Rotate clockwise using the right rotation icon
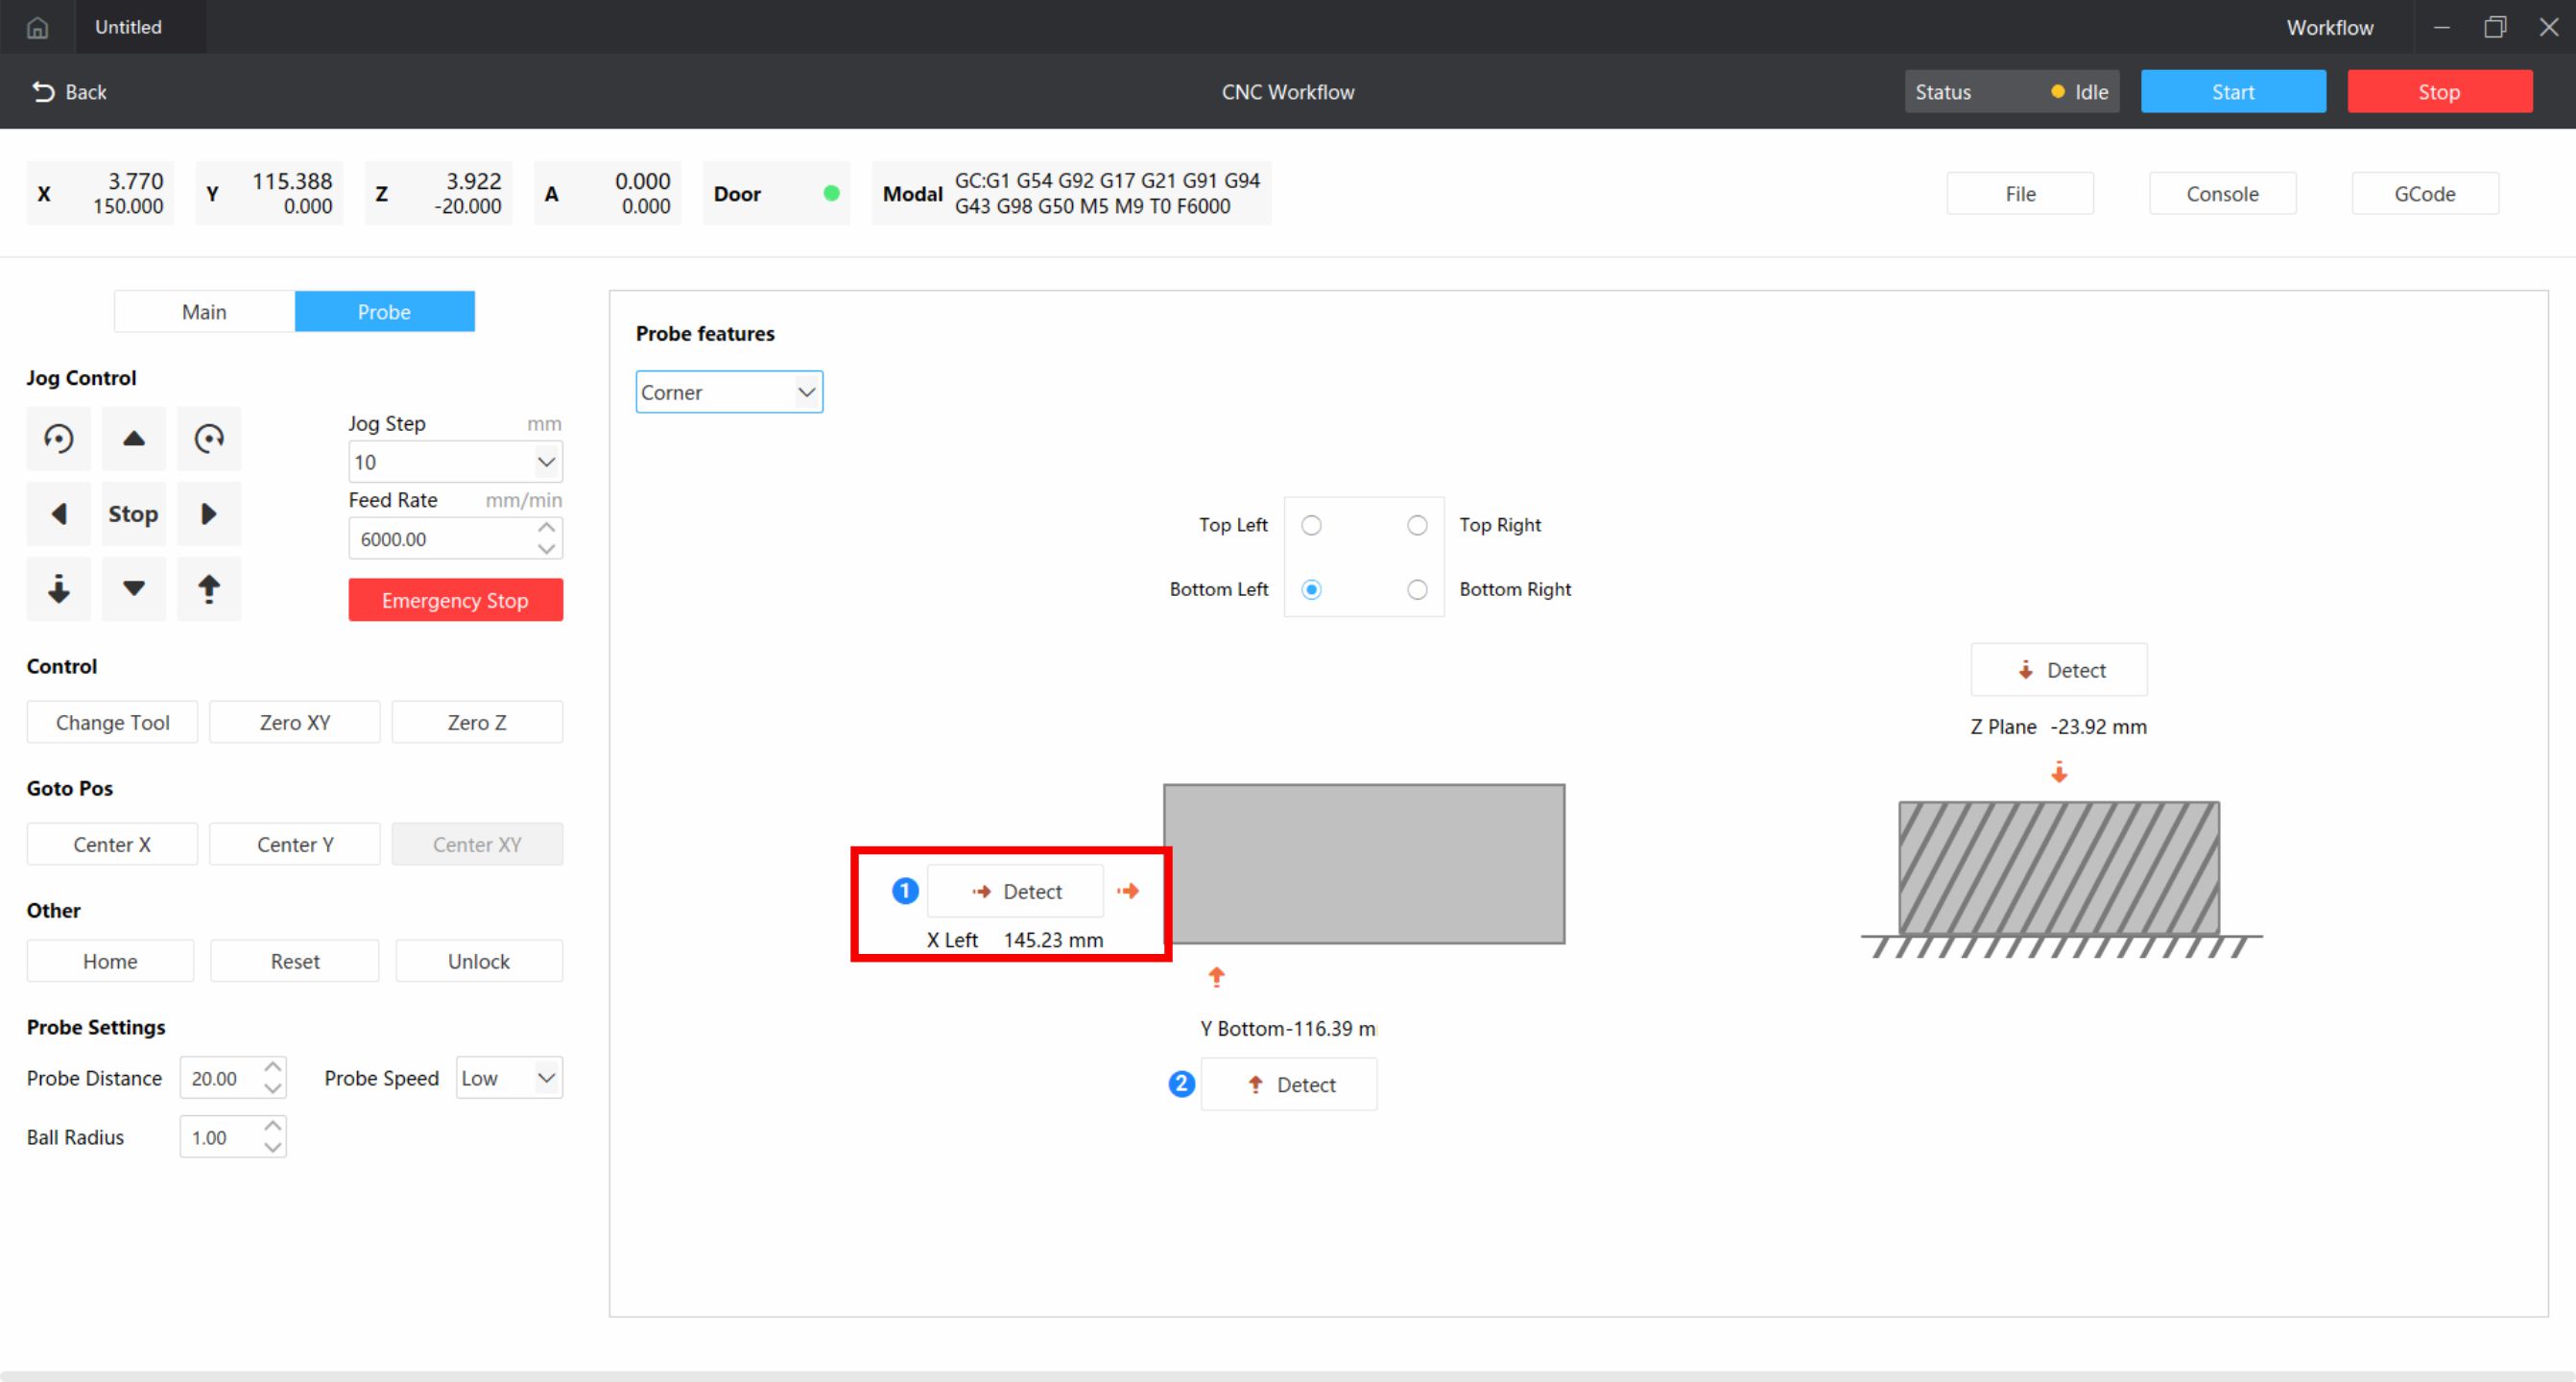Viewport: 2576px width, 1382px height. [x=209, y=438]
